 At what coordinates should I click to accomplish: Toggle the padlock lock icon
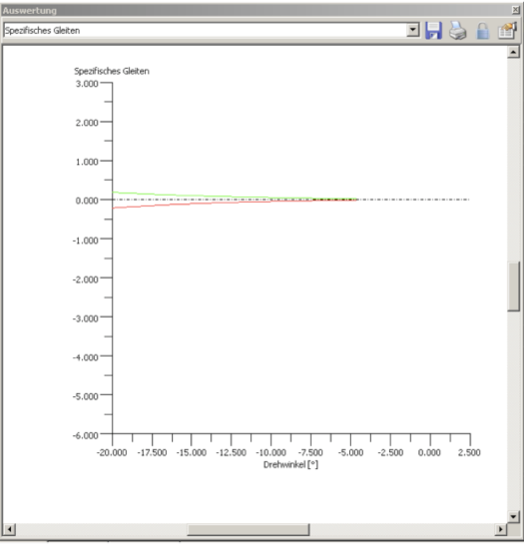tap(482, 31)
